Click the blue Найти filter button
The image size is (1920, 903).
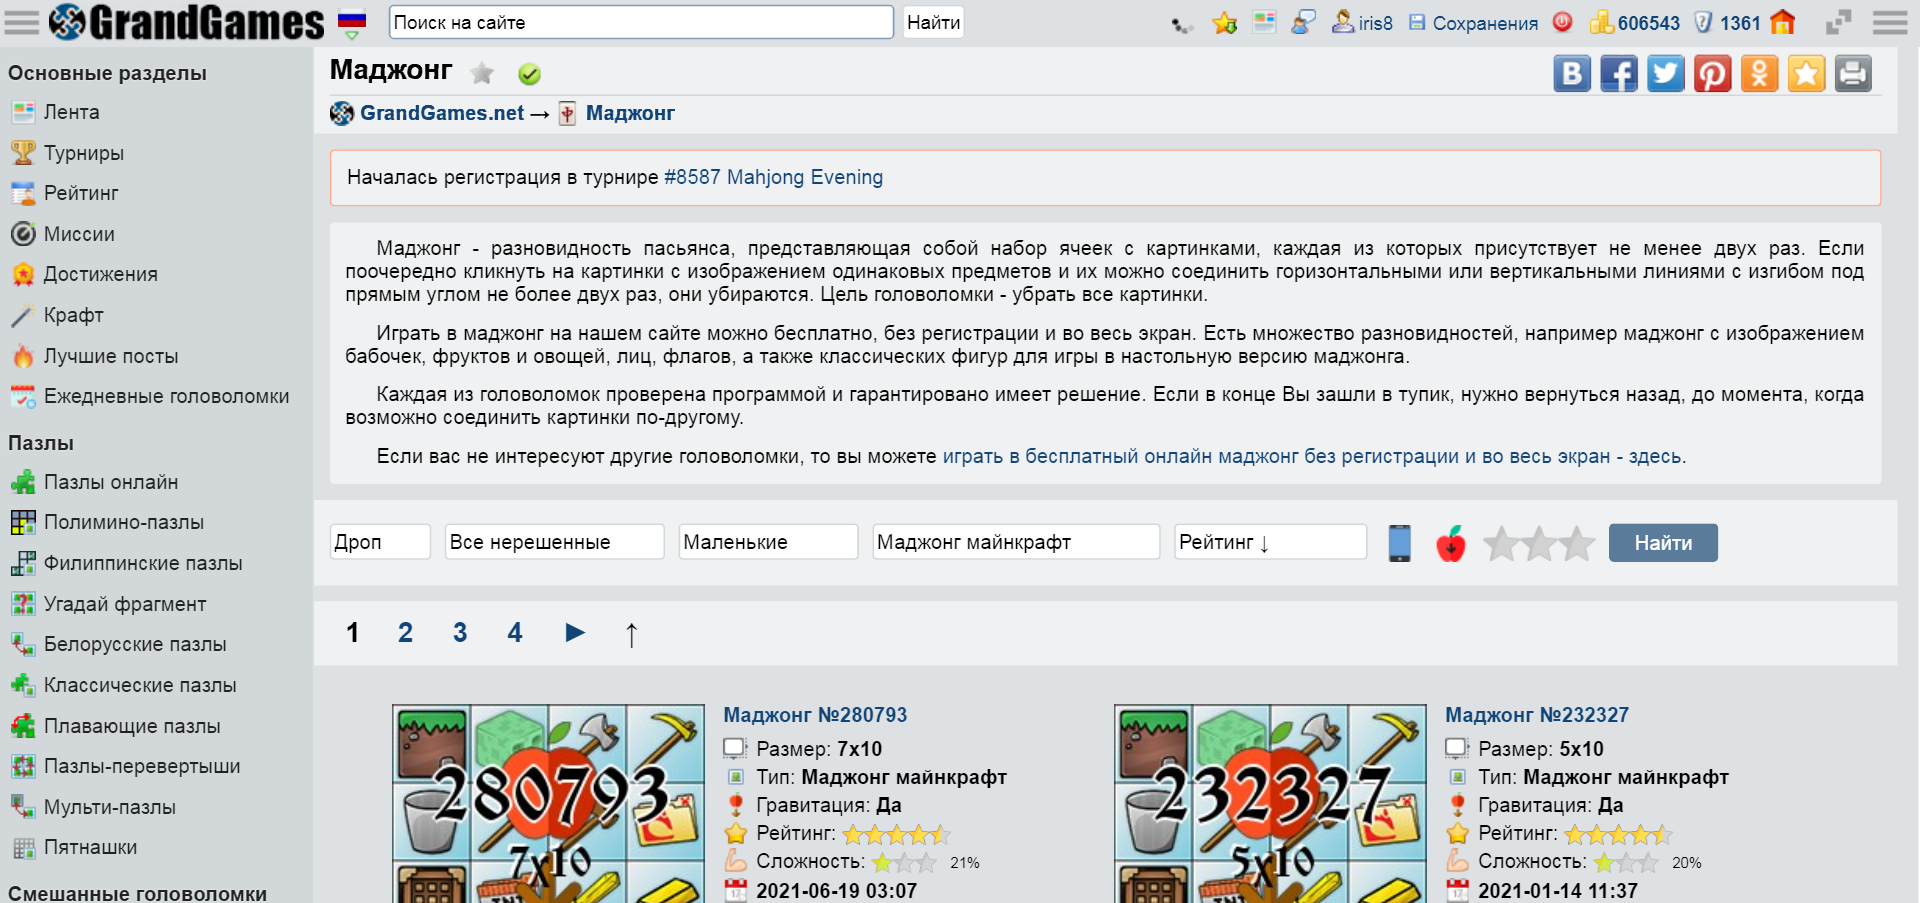[x=1663, y=543]
